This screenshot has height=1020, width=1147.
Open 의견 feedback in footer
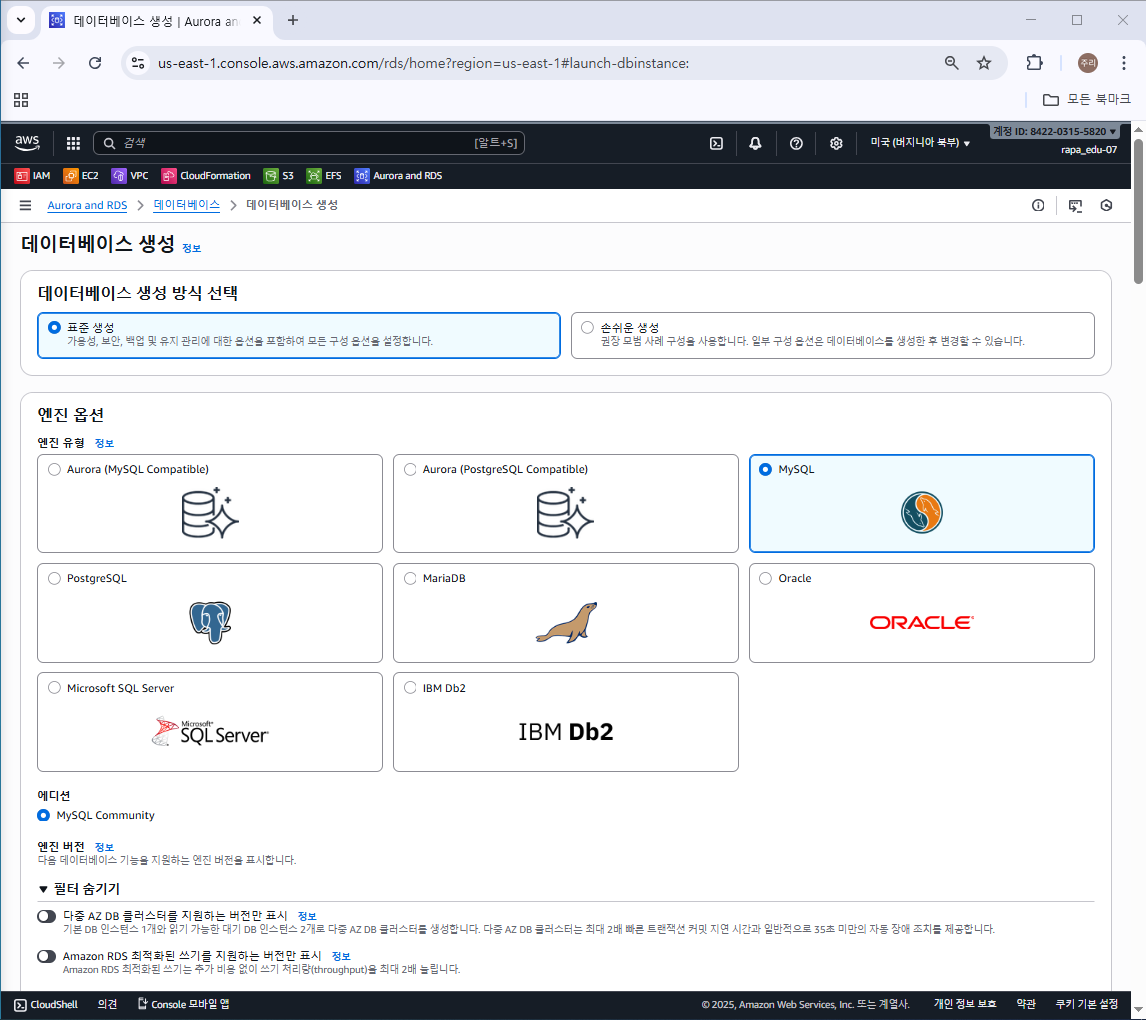(x=108, y=1005)
